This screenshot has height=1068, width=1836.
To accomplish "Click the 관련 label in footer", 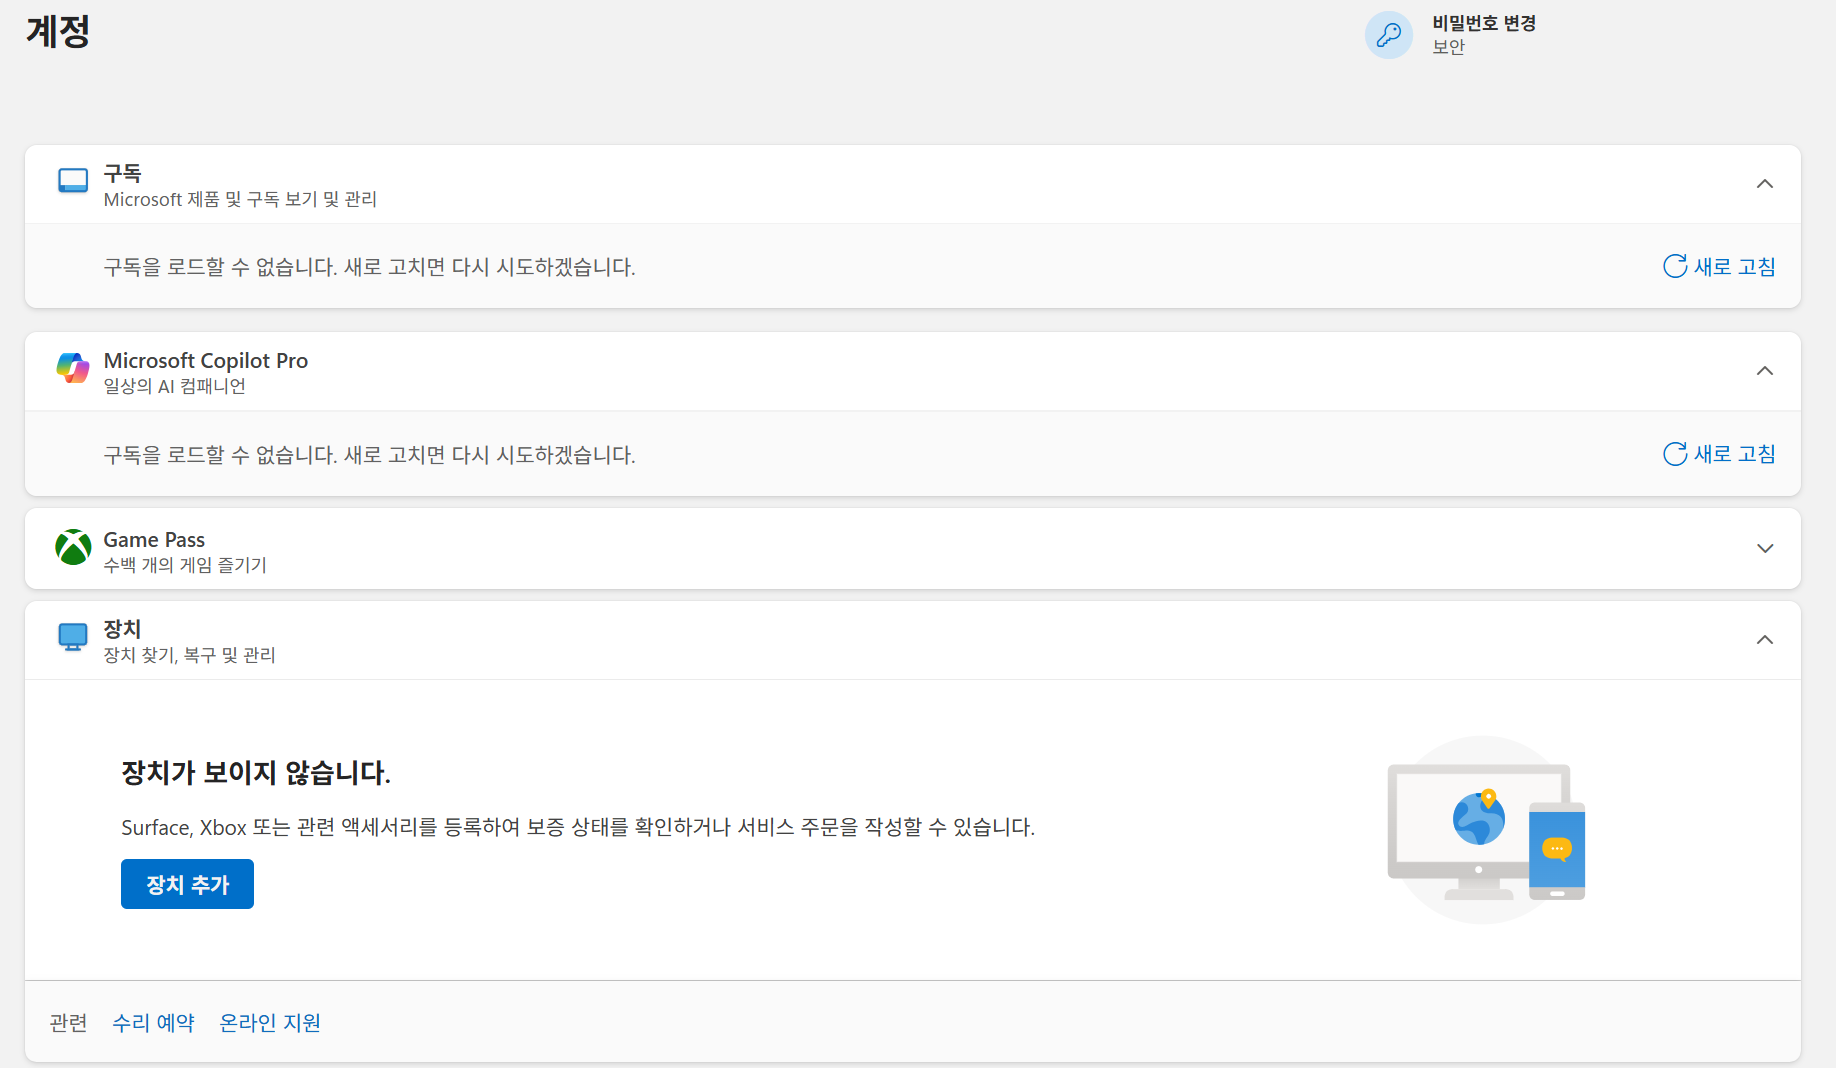I will coord(68,1023).
